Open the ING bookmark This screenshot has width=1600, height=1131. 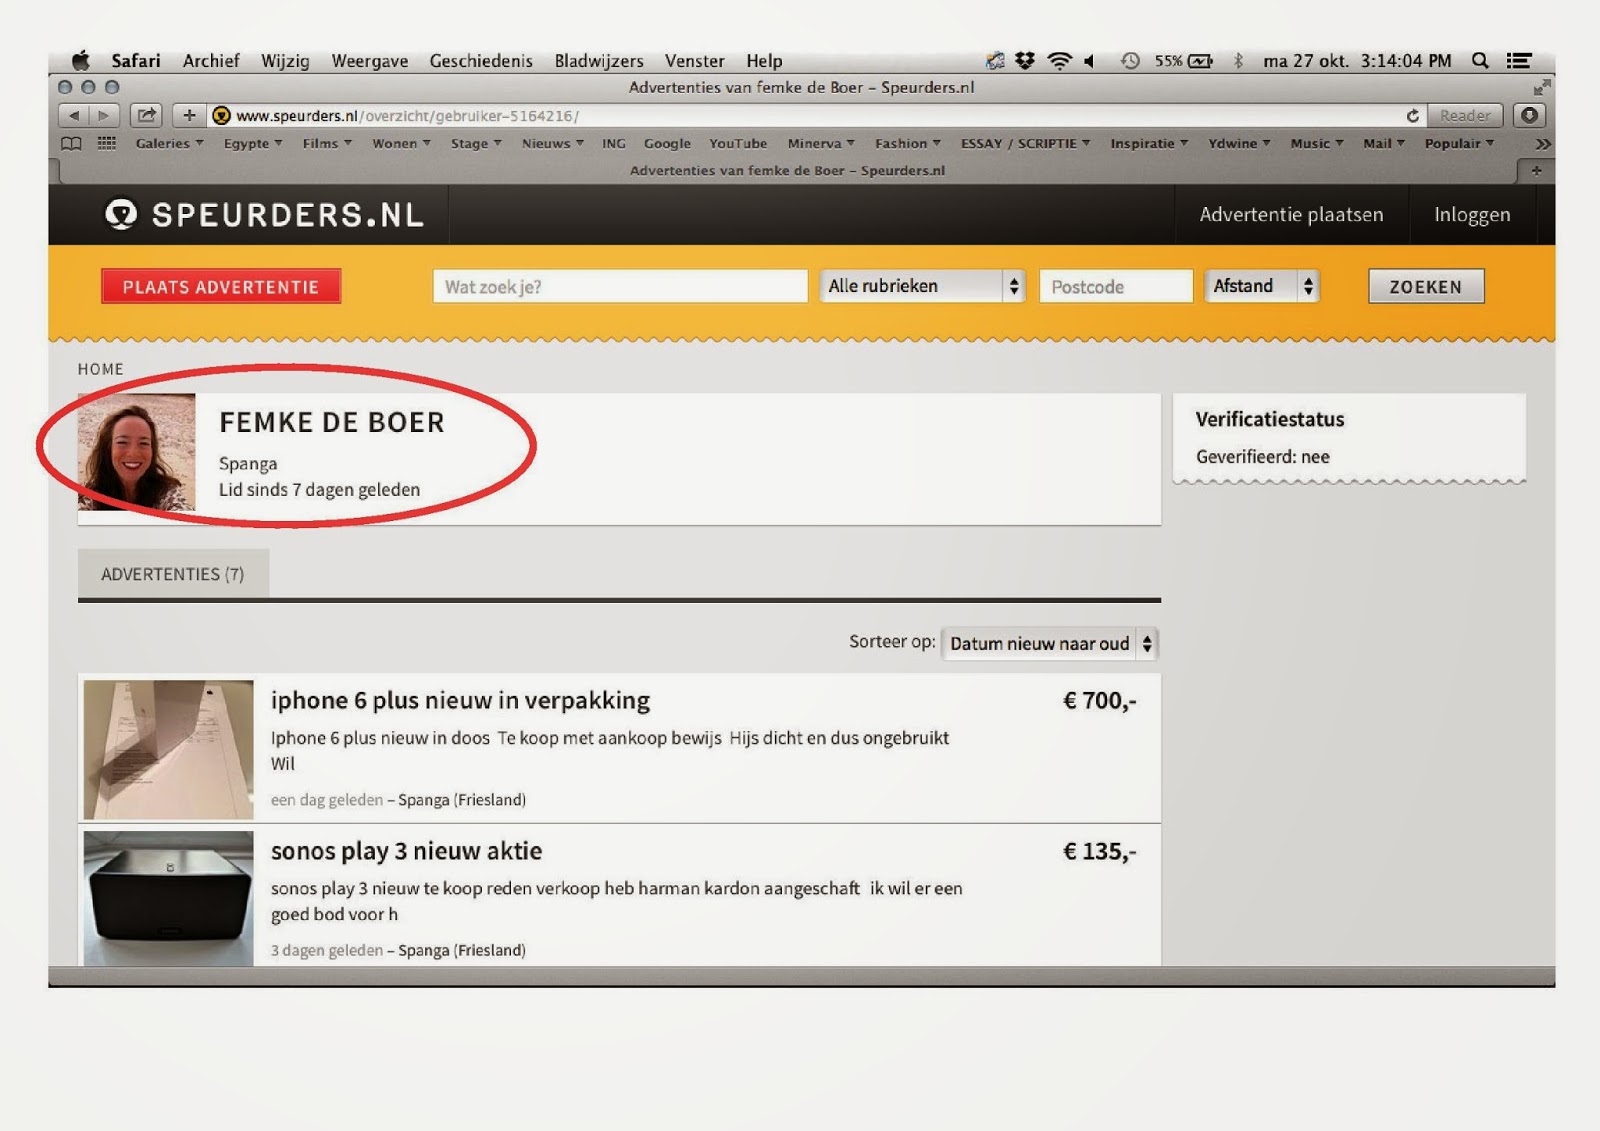pos(614,144)
